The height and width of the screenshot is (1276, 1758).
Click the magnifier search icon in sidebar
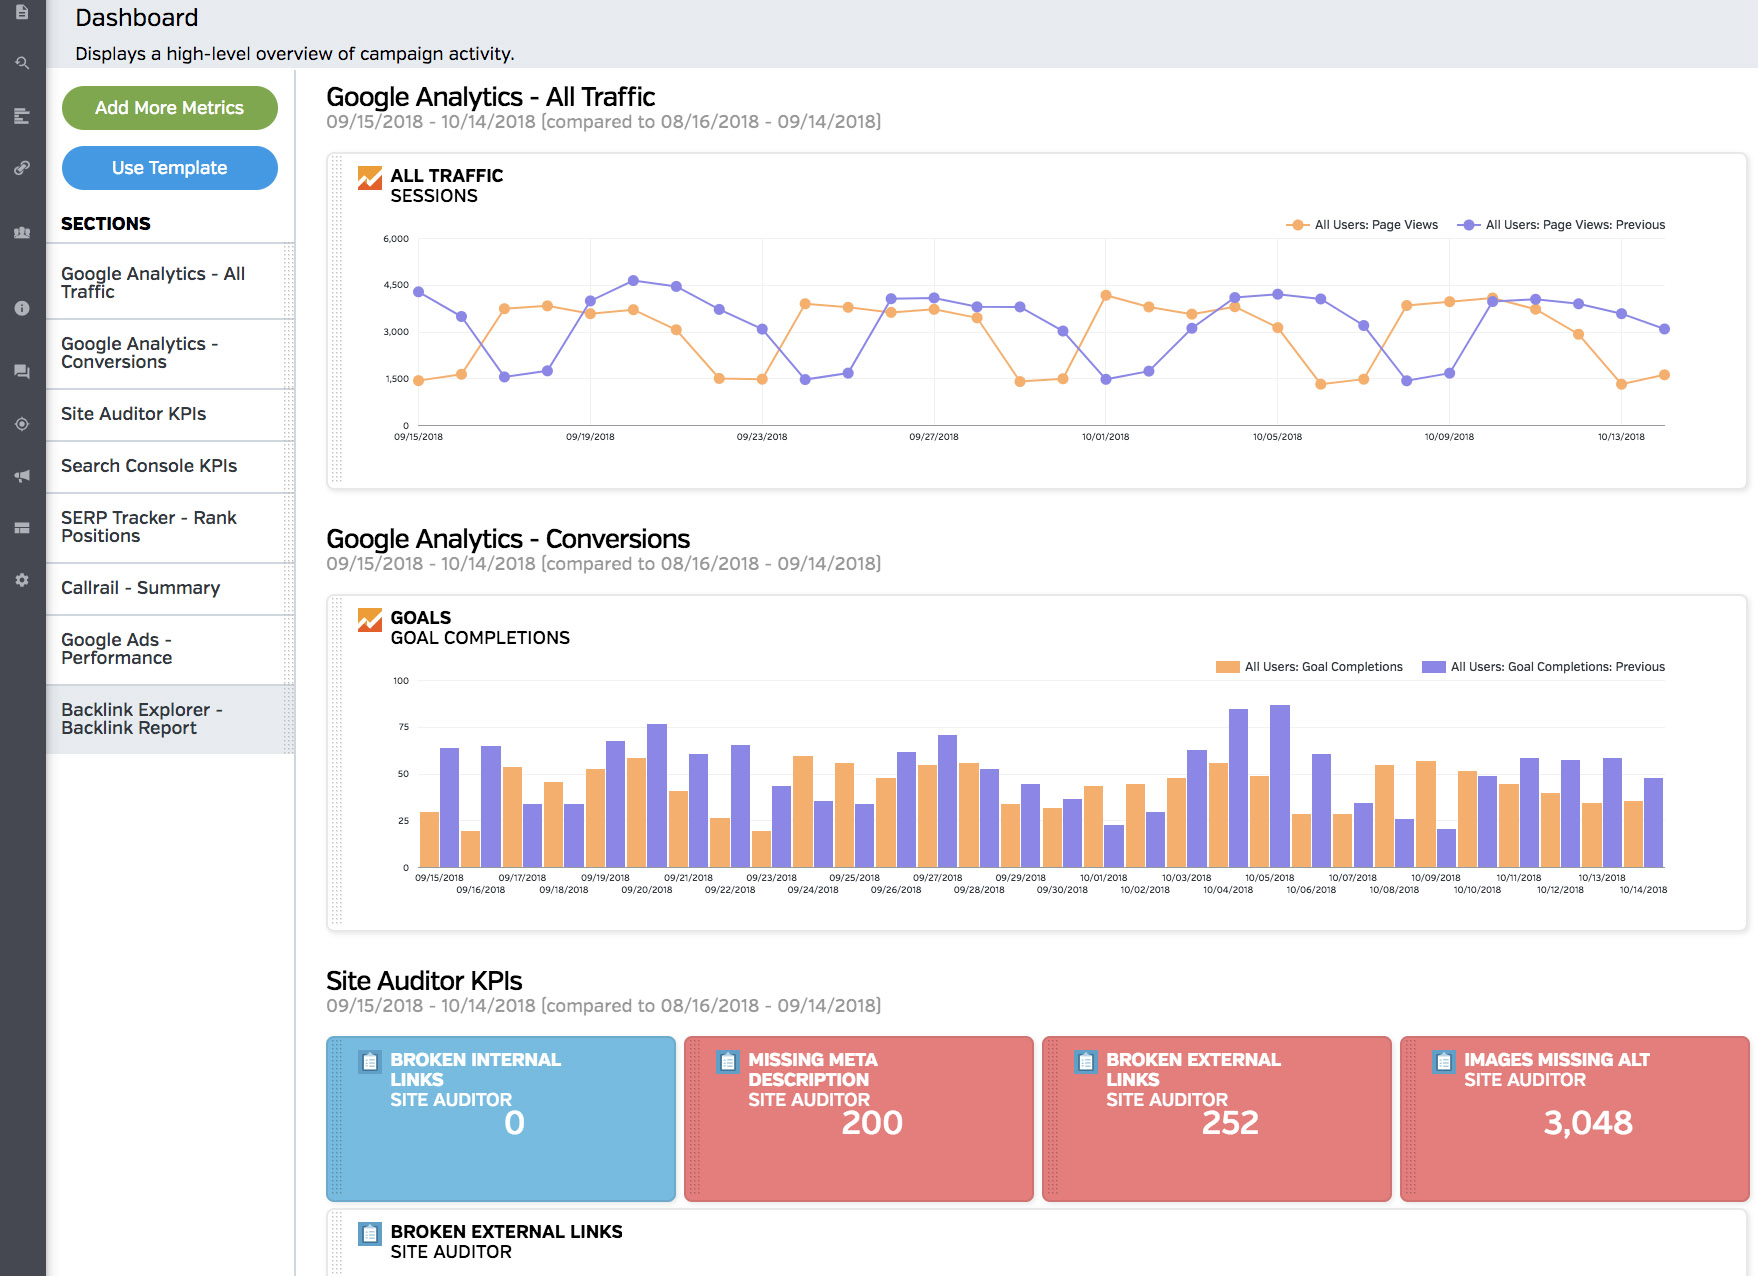tap(22, 63)
